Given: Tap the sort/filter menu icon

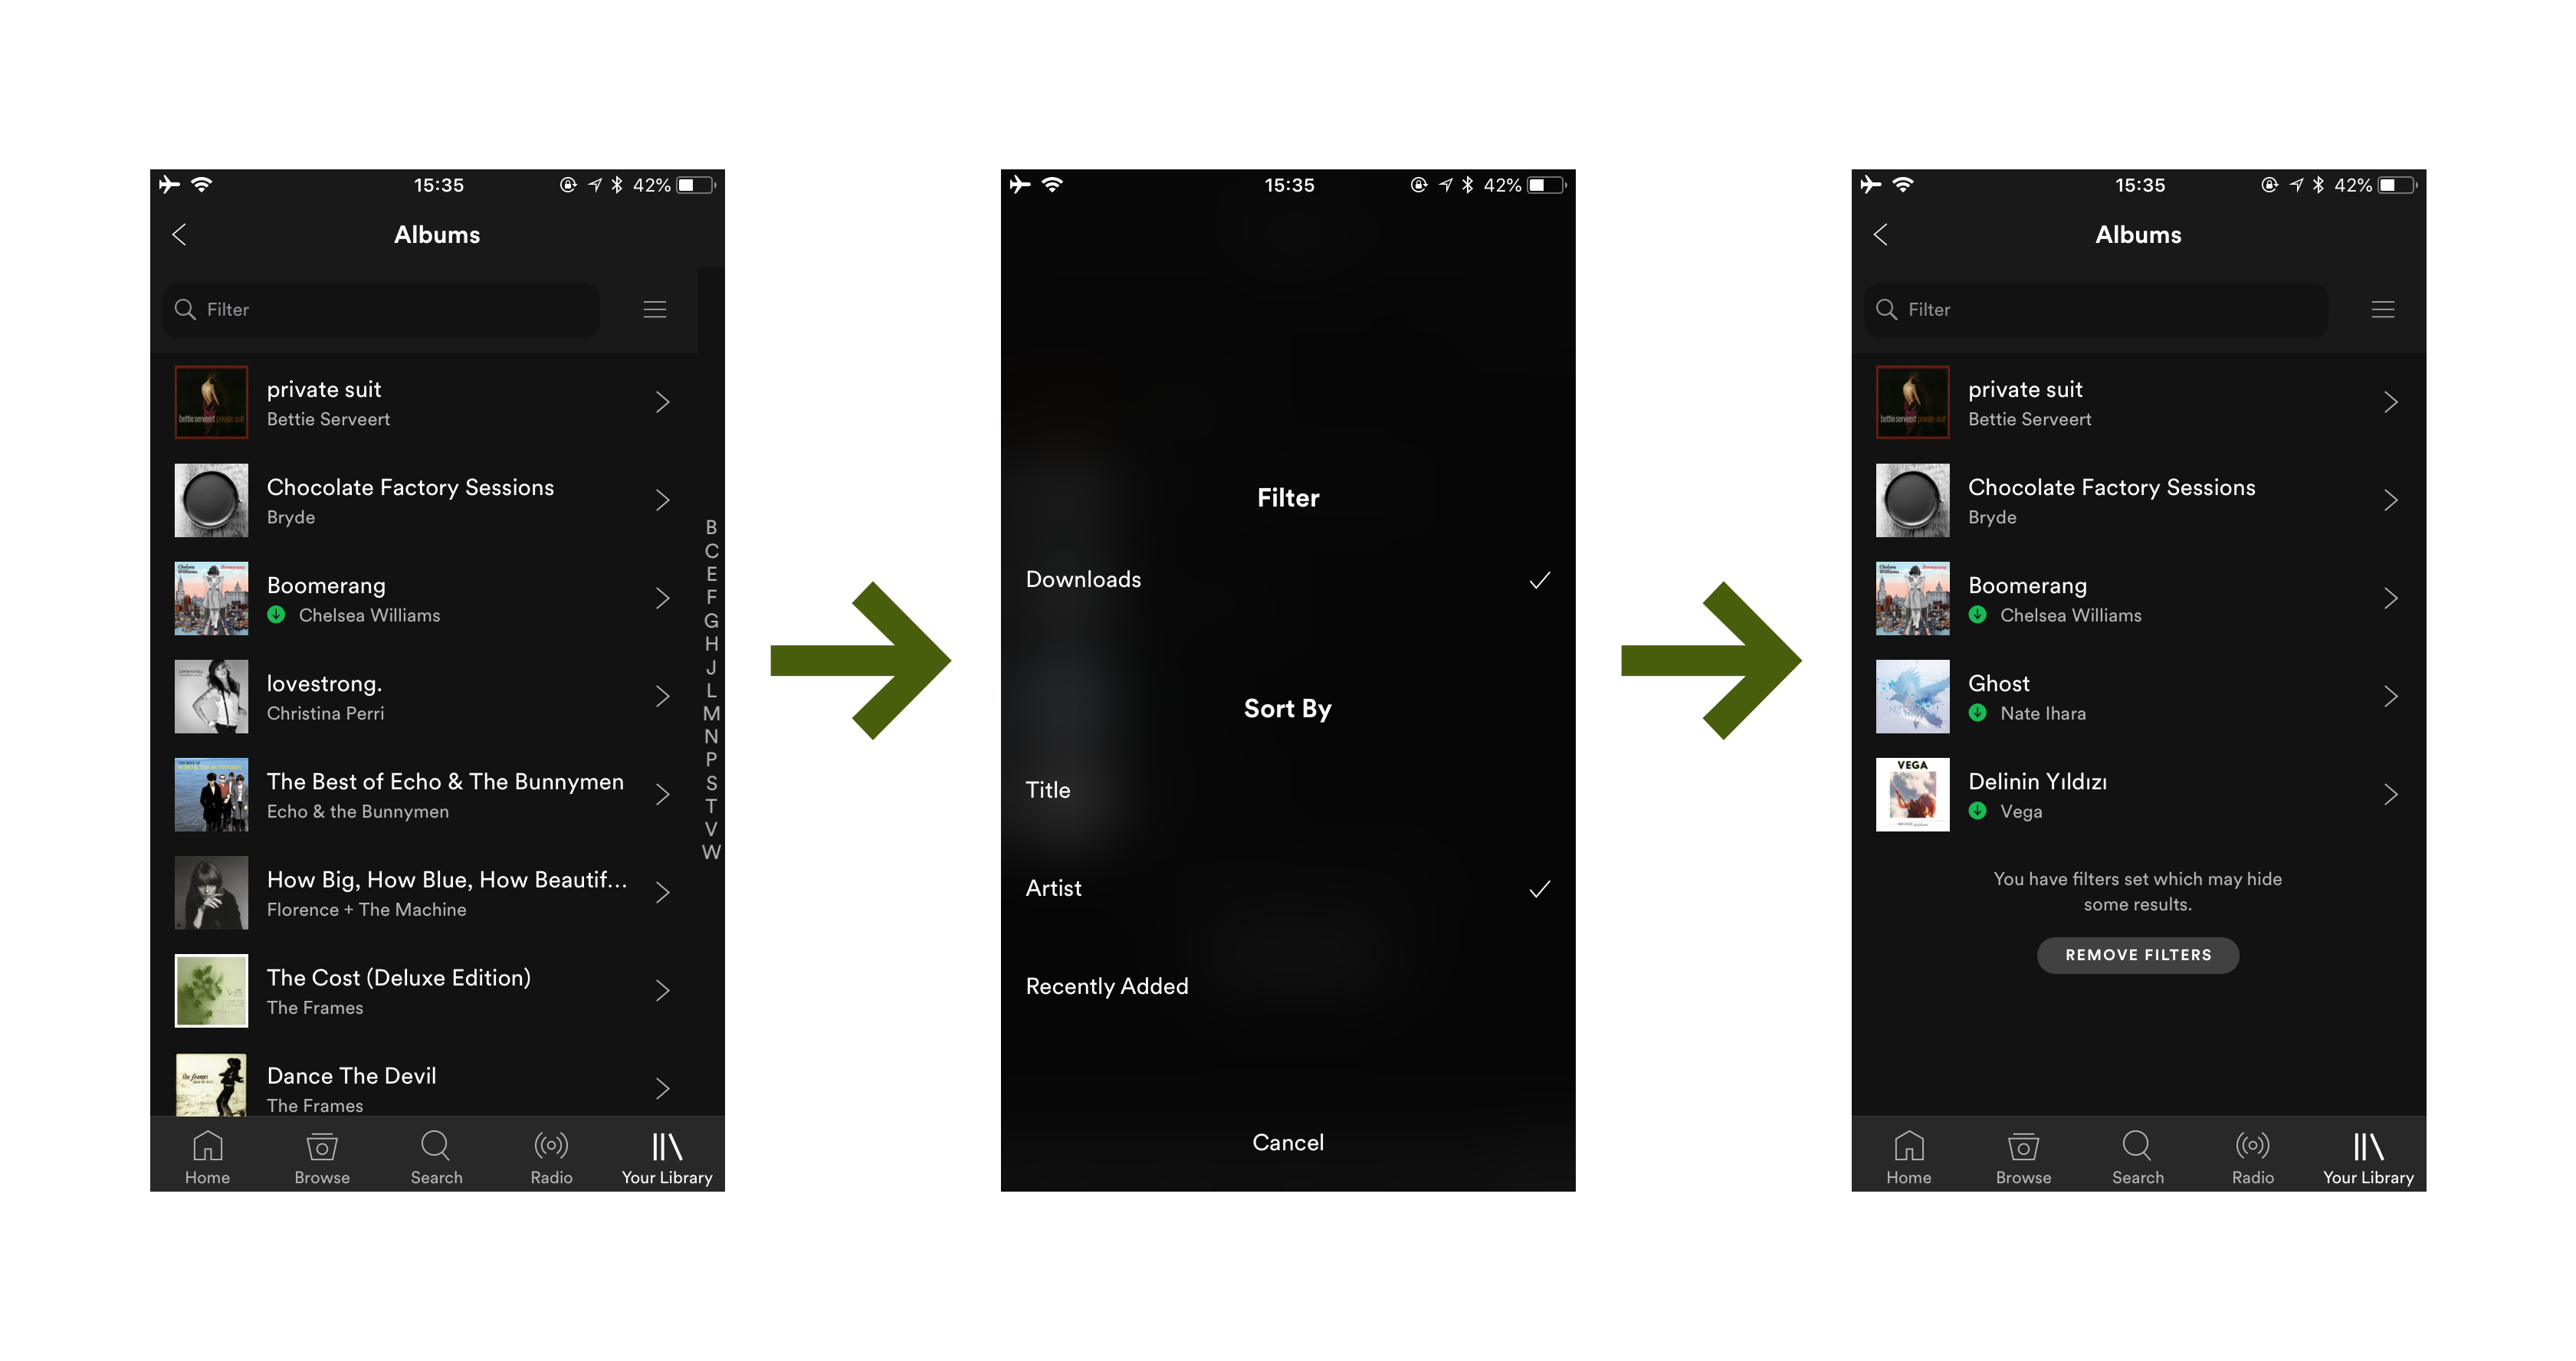Looking at the screenshot, I should tap(656, 308).
